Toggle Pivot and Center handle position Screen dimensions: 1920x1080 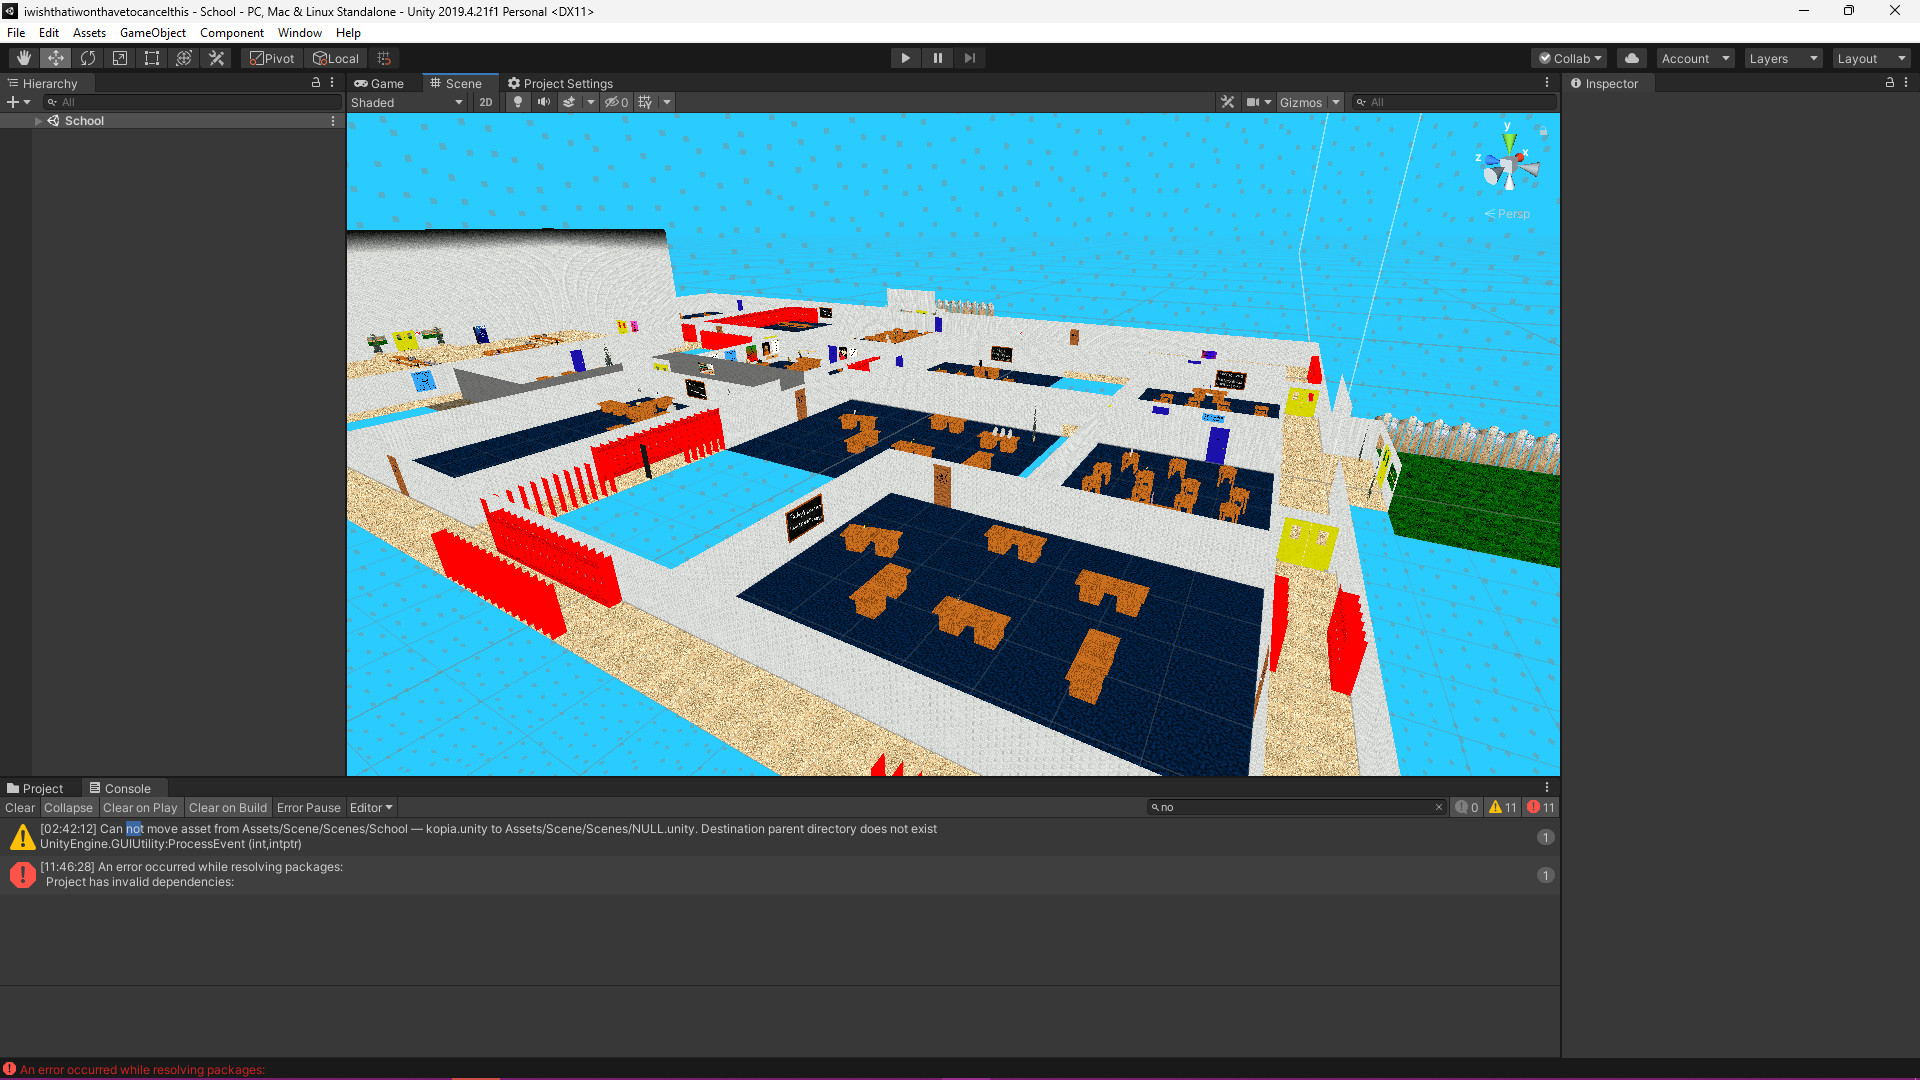coord(271,57)
